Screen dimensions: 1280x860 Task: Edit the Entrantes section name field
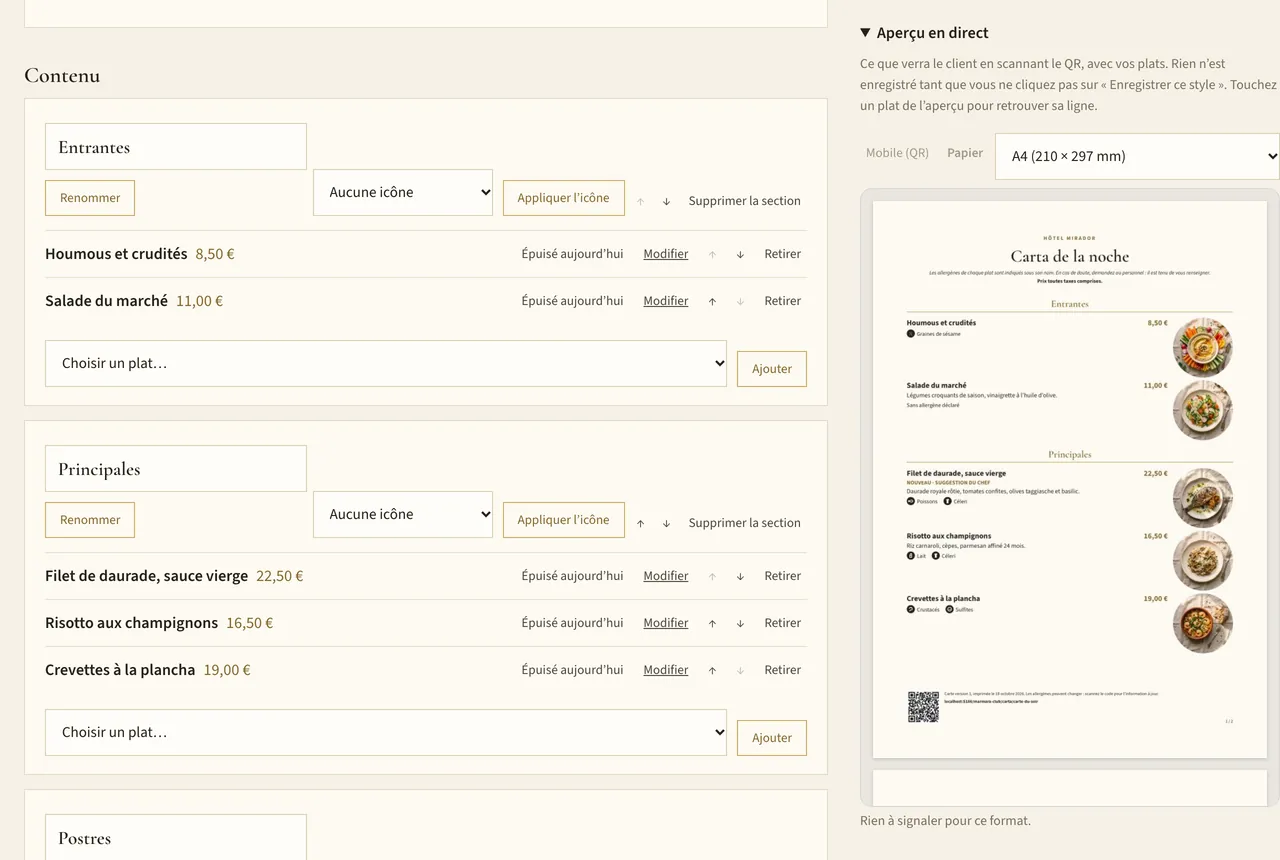[x=176, y=147]
